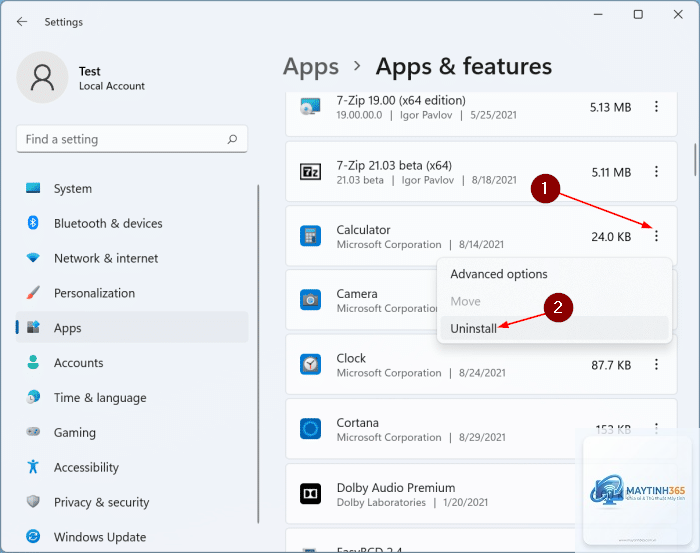This screenshot has height=553, width=700.
Task: Click the Privacy shield icon
Action: [33, 501]
